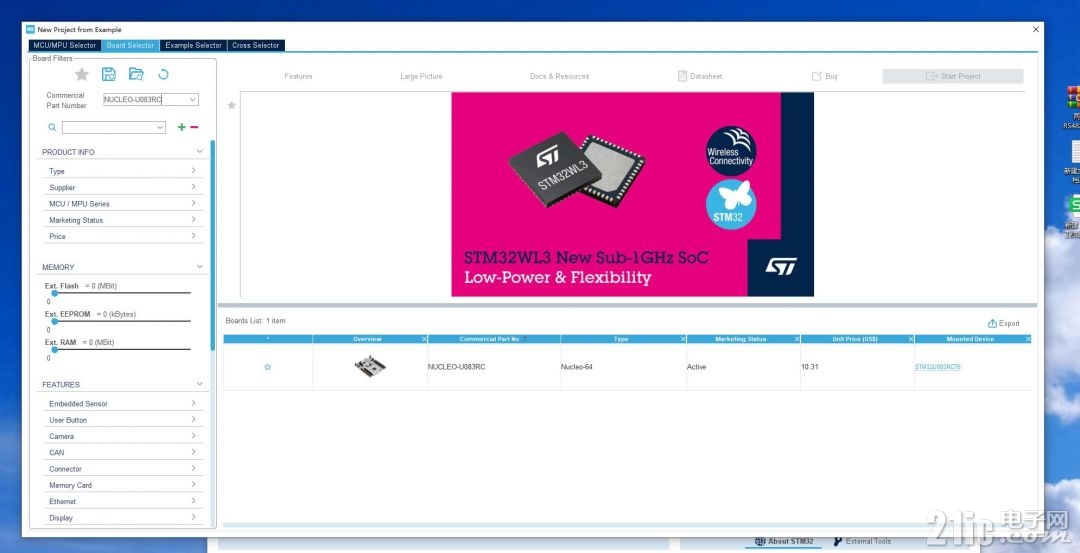This screenshot has width=1080, height=553.
Task: Switch to the Board Selector tab
Action: (x=130, y=45)
